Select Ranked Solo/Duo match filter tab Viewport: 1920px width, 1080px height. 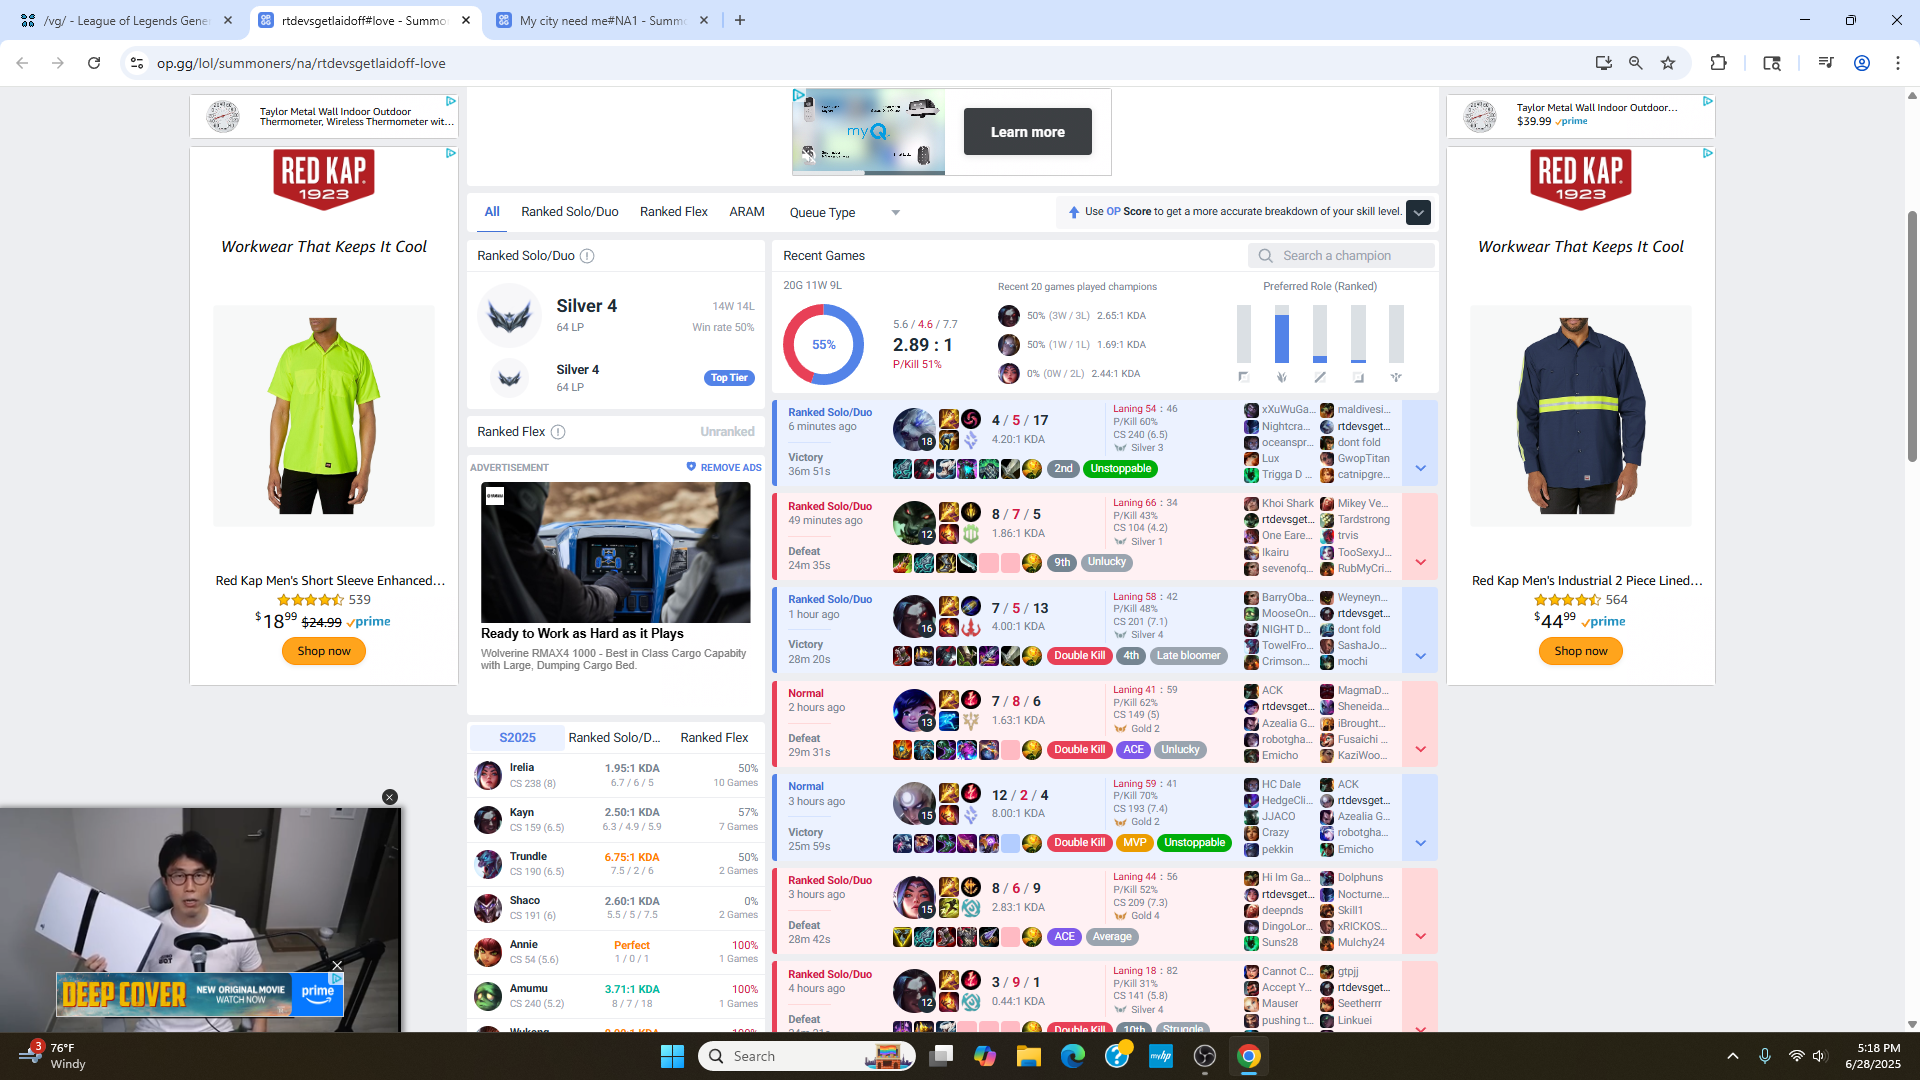pyautogui.click(x=570, y=212)
